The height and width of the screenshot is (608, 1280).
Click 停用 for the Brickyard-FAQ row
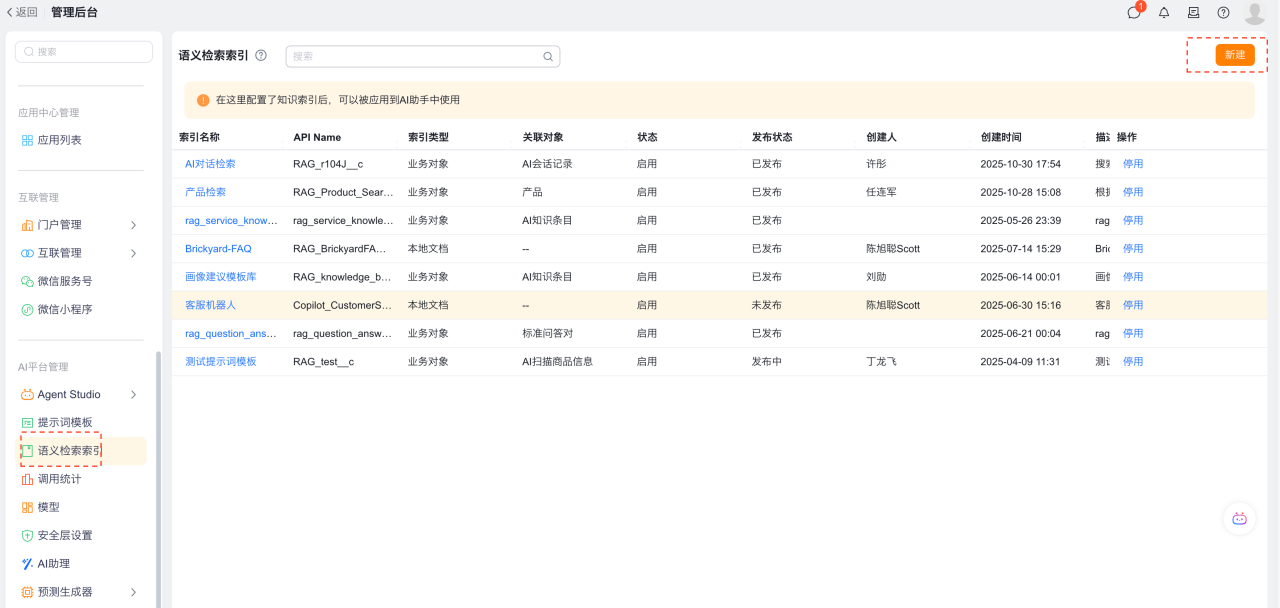click(x=1132, y=248)
